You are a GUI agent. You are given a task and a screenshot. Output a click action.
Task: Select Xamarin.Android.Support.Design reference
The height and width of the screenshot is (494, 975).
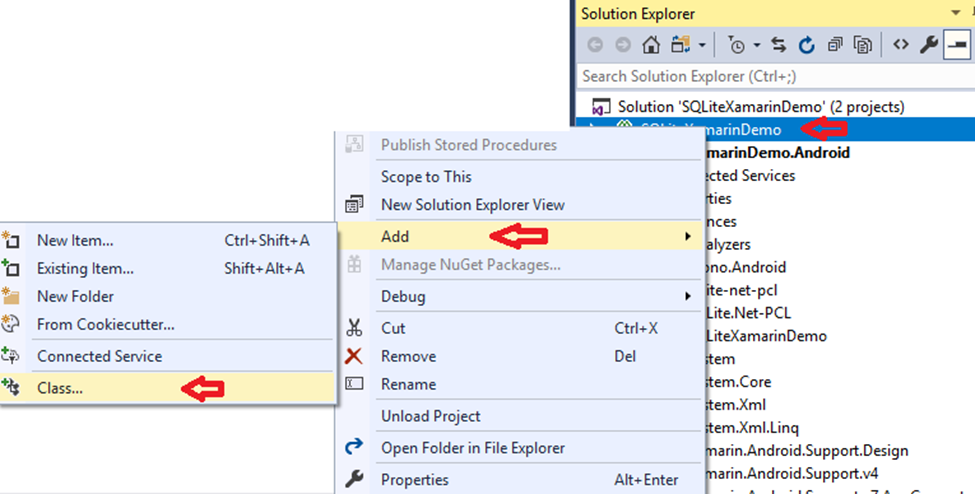pos(807,450)
